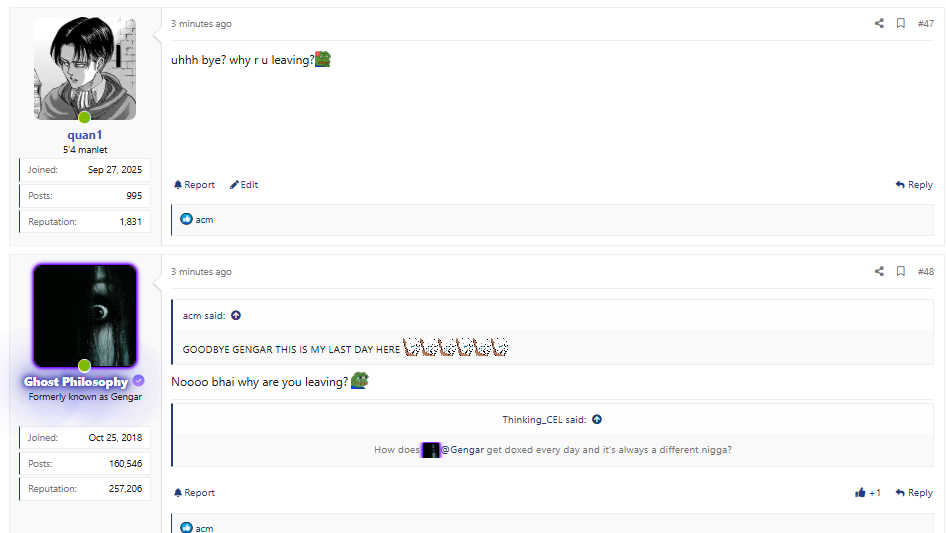Image resolution: width=946 pixels, height=533 pixels.
Task: Share post #47 via share icon
Action: [879, 24]
